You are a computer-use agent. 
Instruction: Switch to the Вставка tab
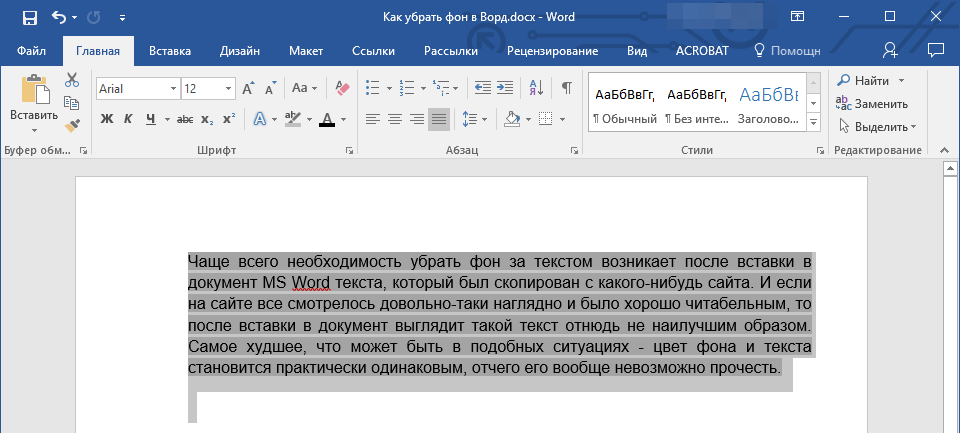tap(170, 51)
